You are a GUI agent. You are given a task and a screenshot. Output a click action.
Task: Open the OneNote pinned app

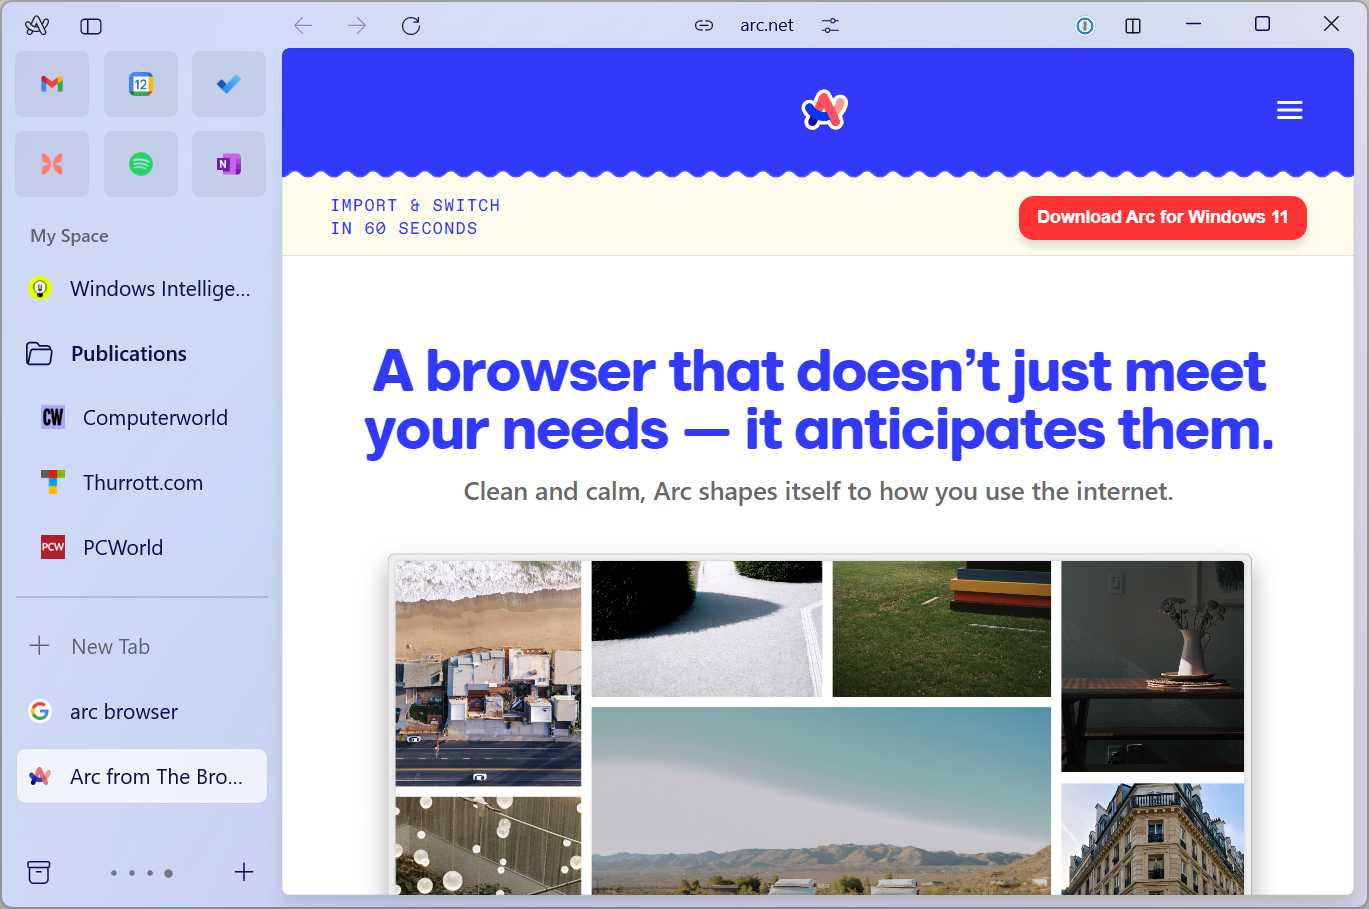point(228,163)
